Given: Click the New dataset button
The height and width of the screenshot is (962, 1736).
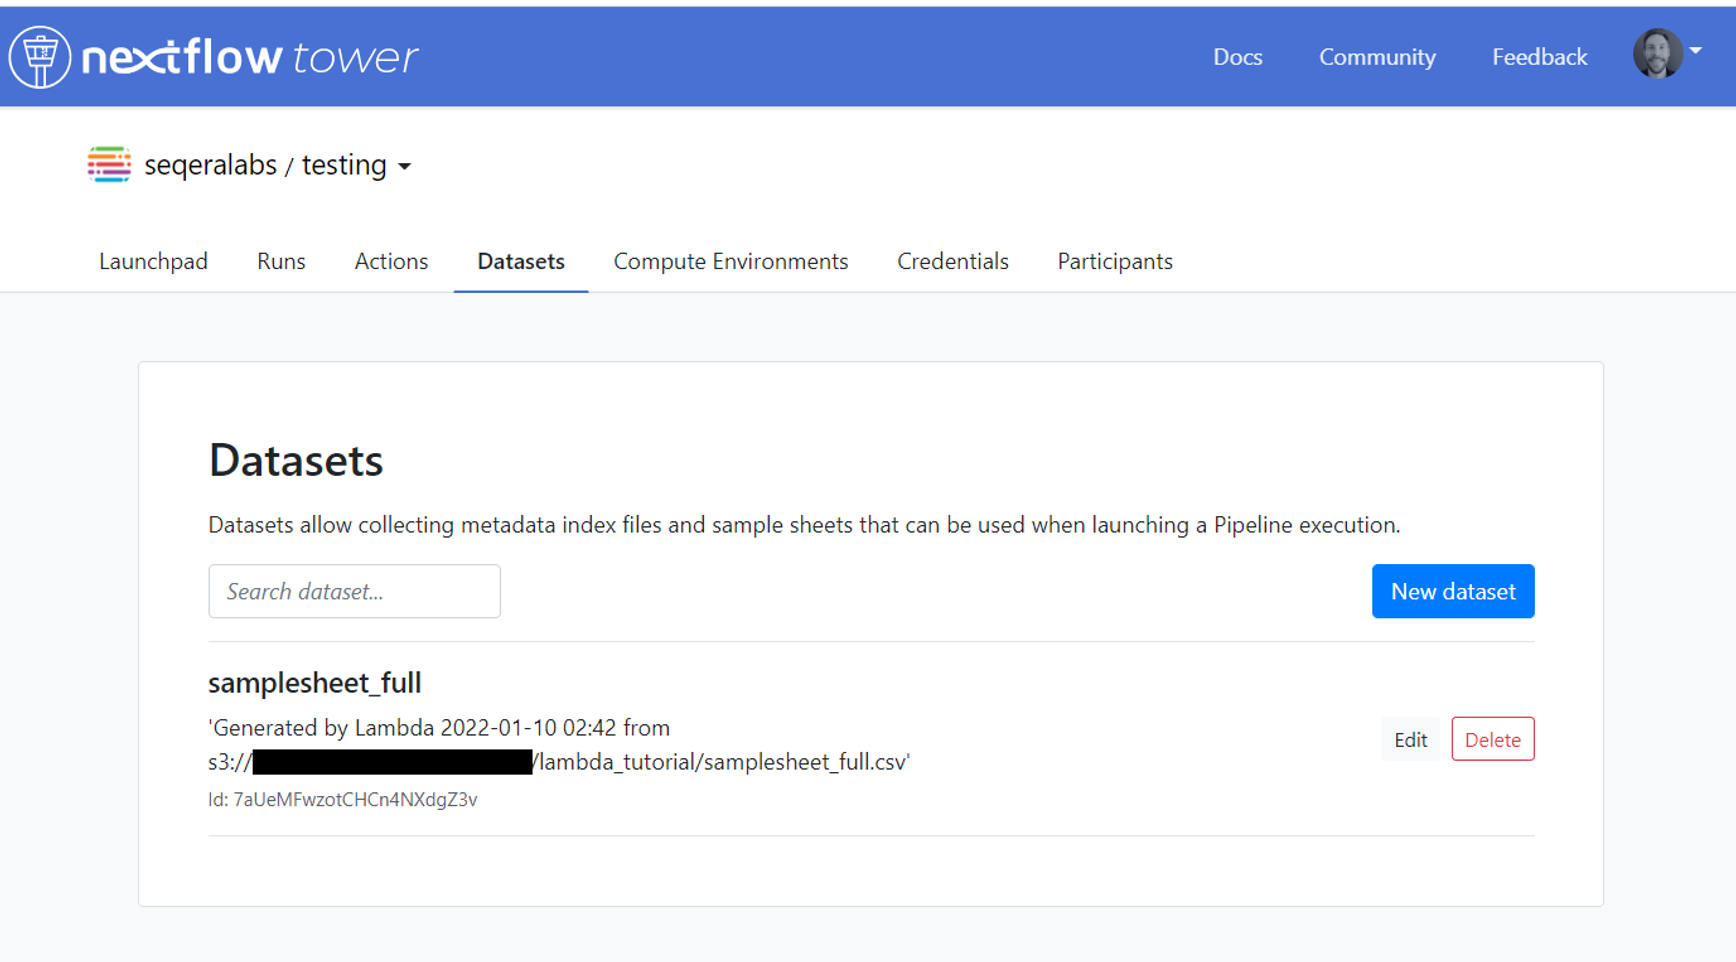Looking at the screenshot, I should (1453, 591).
